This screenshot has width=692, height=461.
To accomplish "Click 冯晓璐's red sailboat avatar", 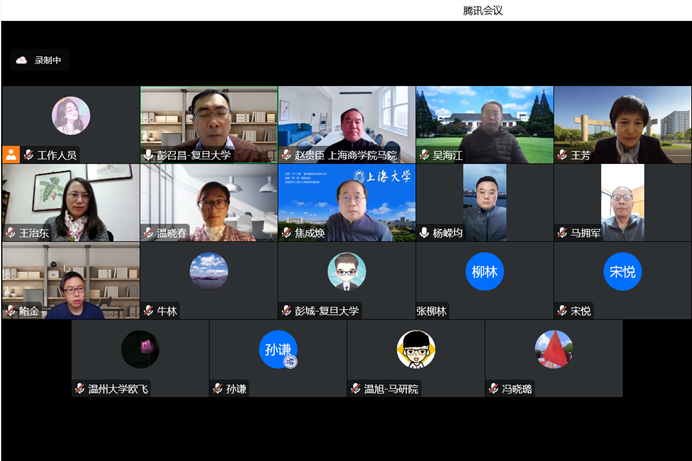I will coord(553,349).
